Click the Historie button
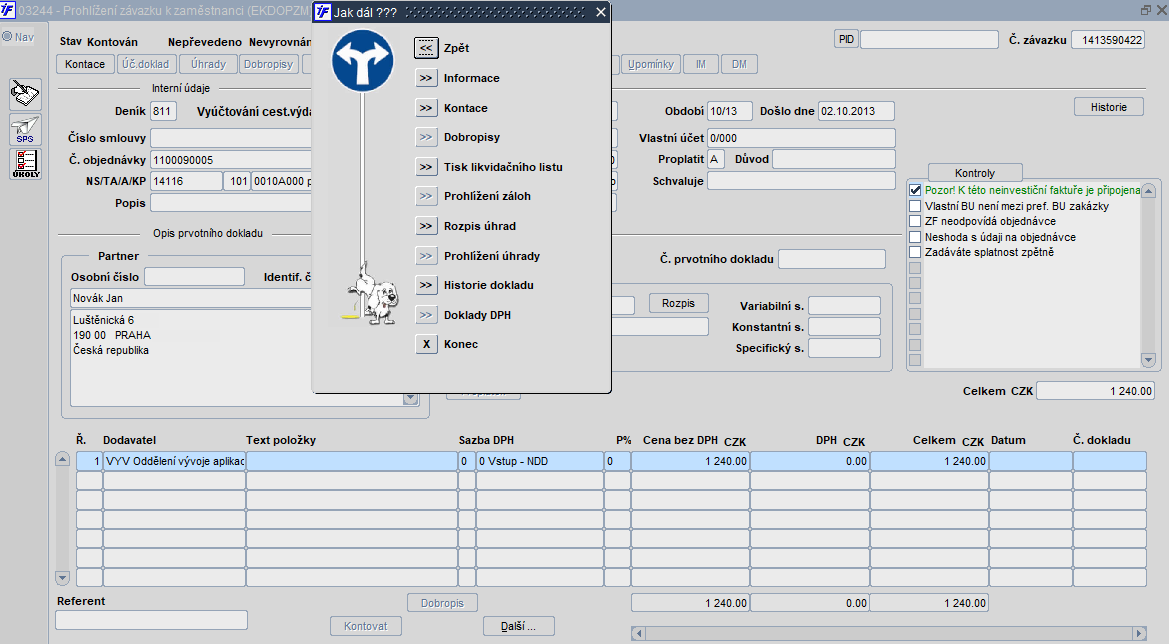This screenshot has width=1169, height=644. [x=1109, y=107]
